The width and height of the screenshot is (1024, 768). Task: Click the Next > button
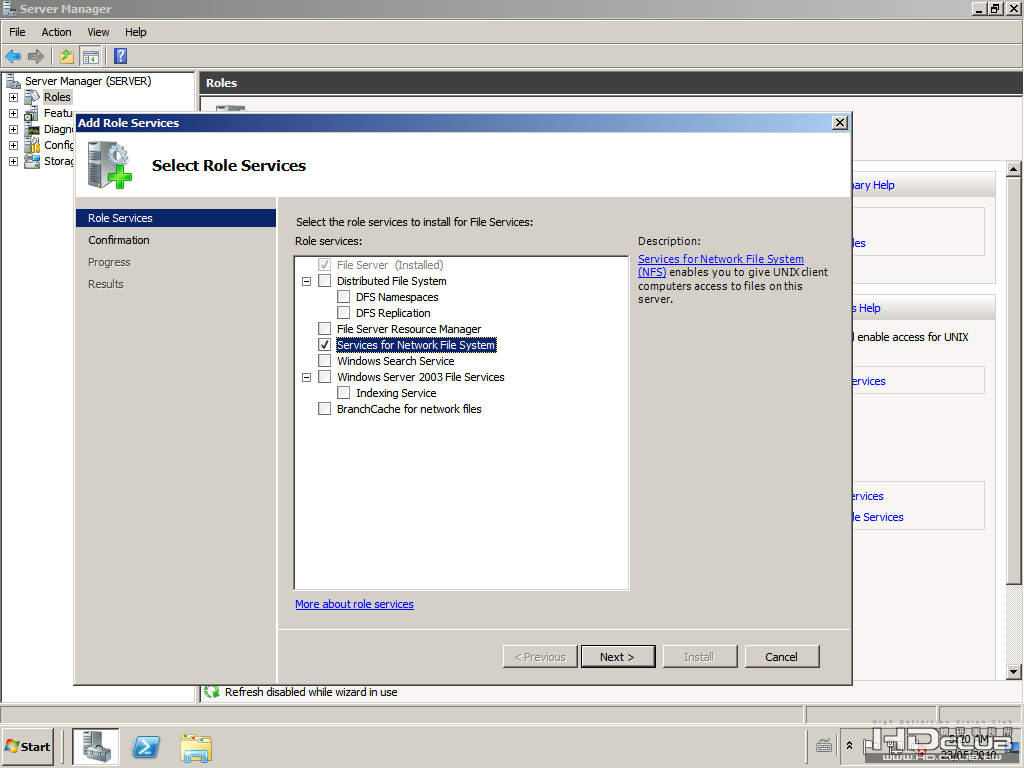[x=618, y=657]
